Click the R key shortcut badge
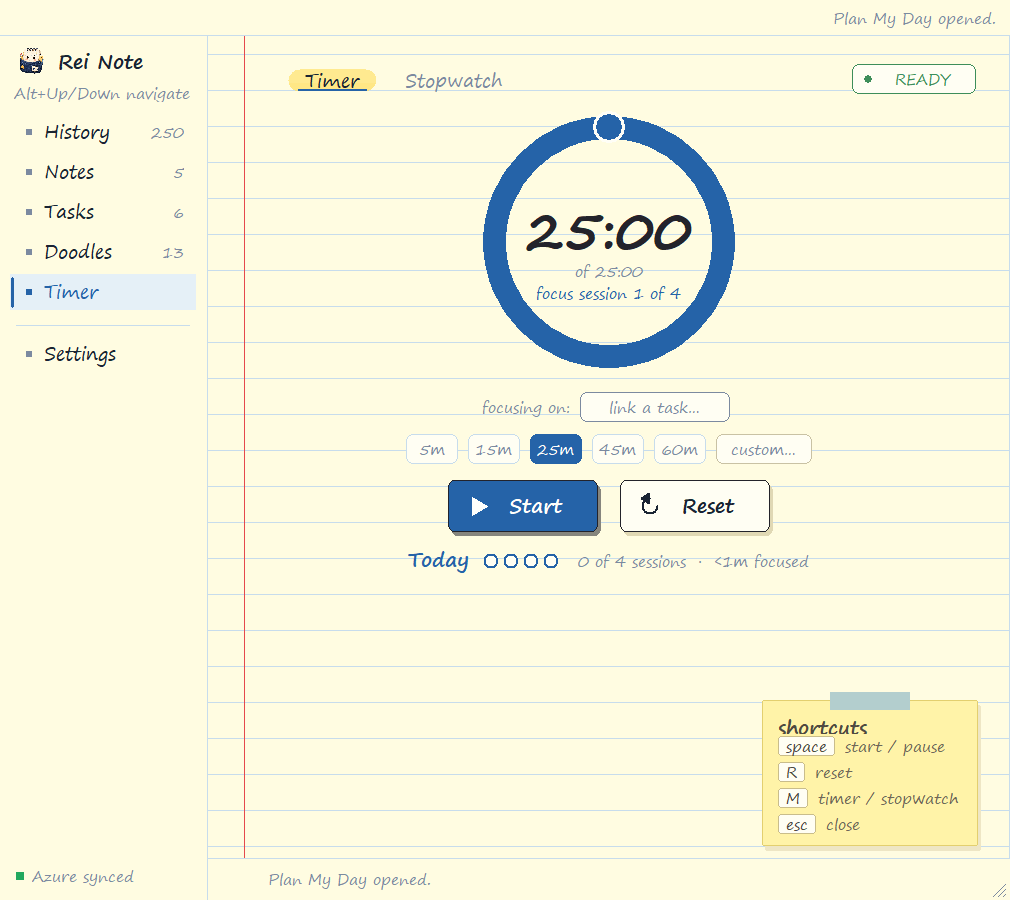This screenshot has width=1010, height=900. 792,772
